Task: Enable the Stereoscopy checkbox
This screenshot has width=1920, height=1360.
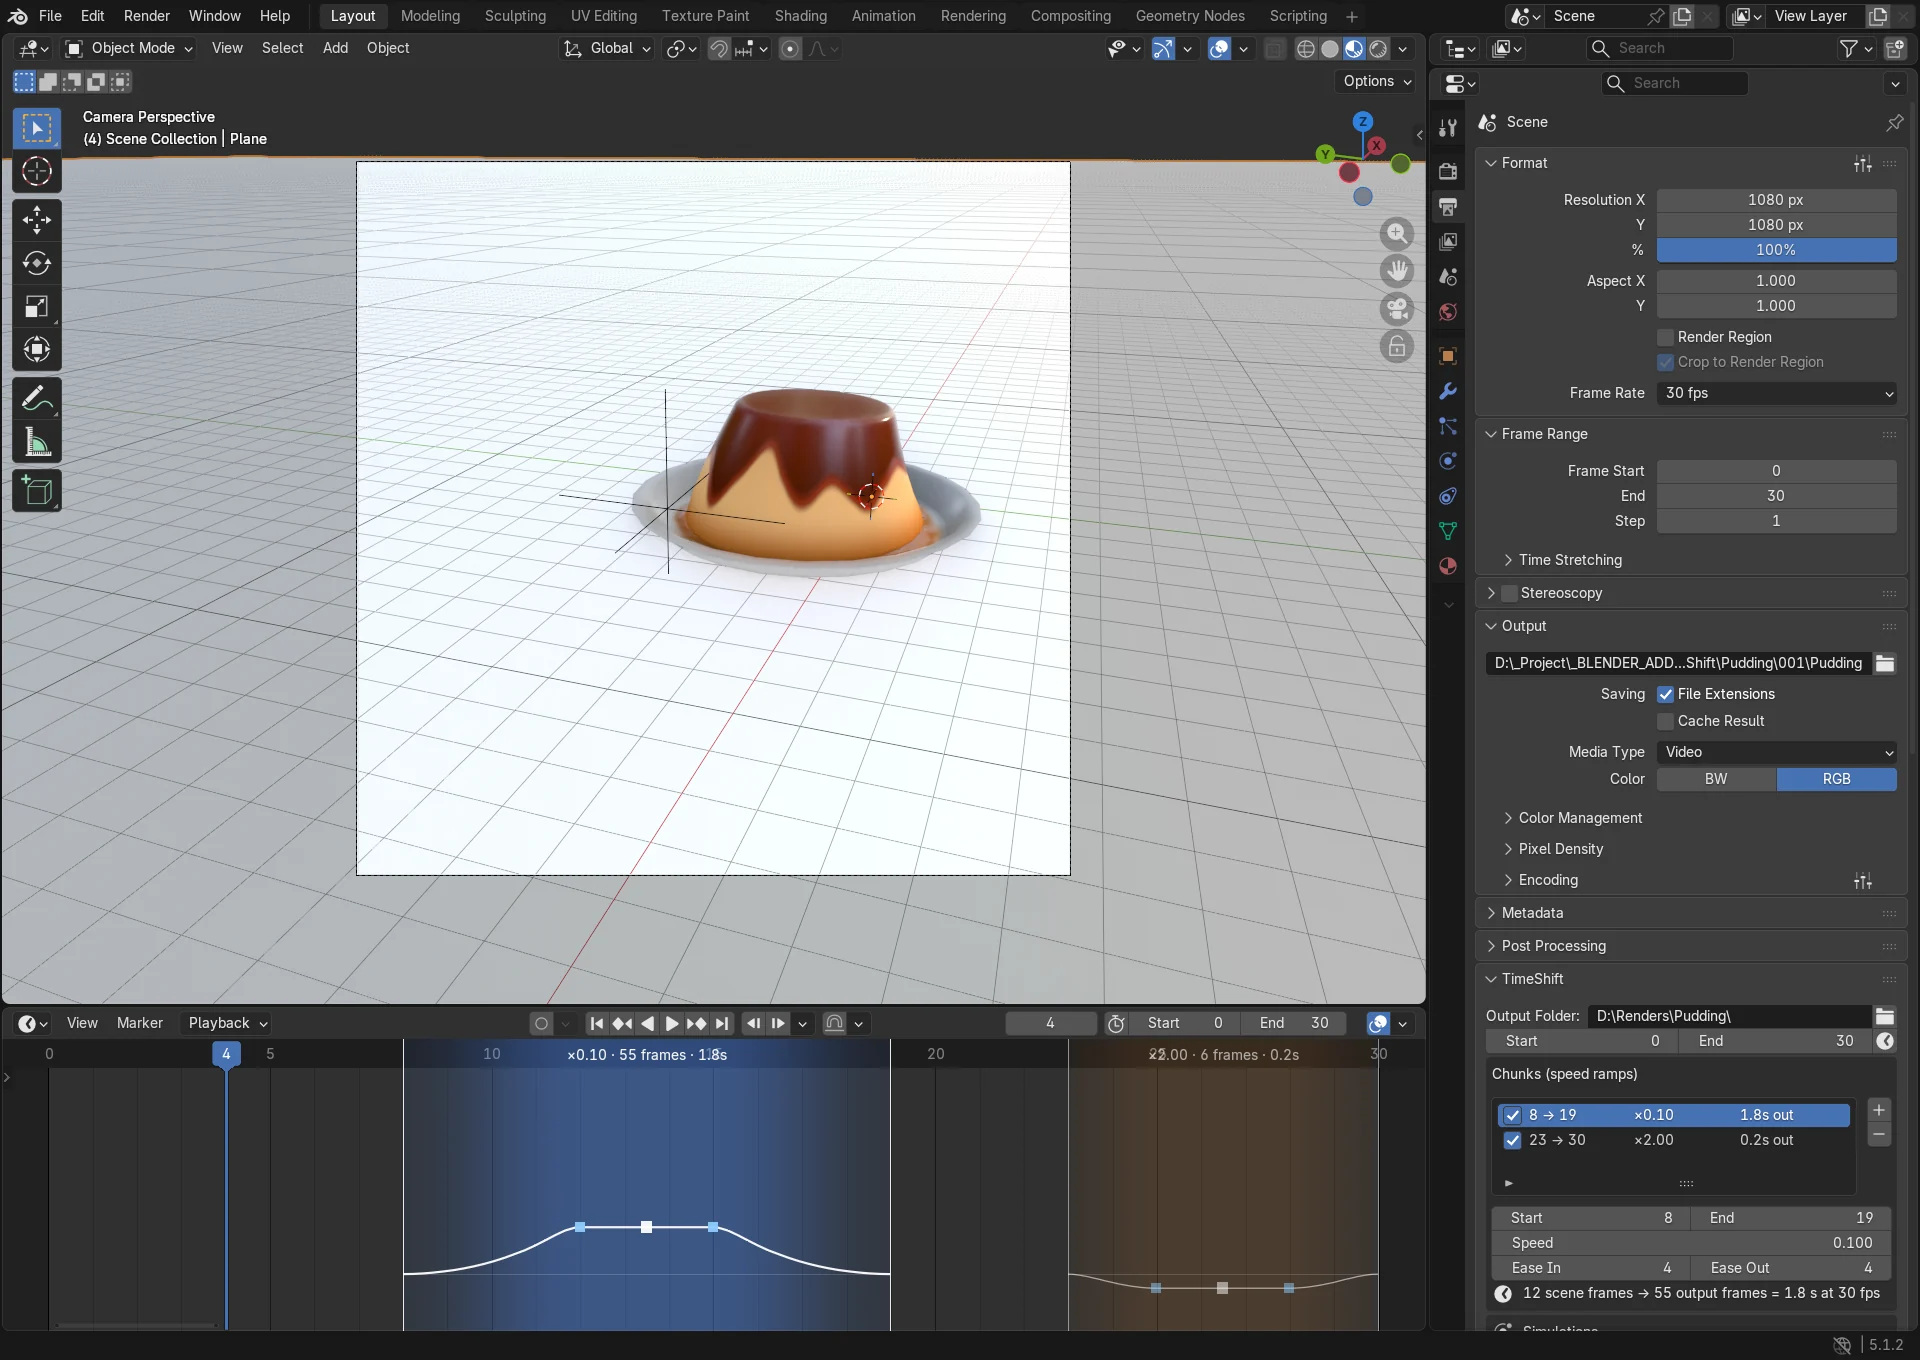Action: click(1510, 593)
